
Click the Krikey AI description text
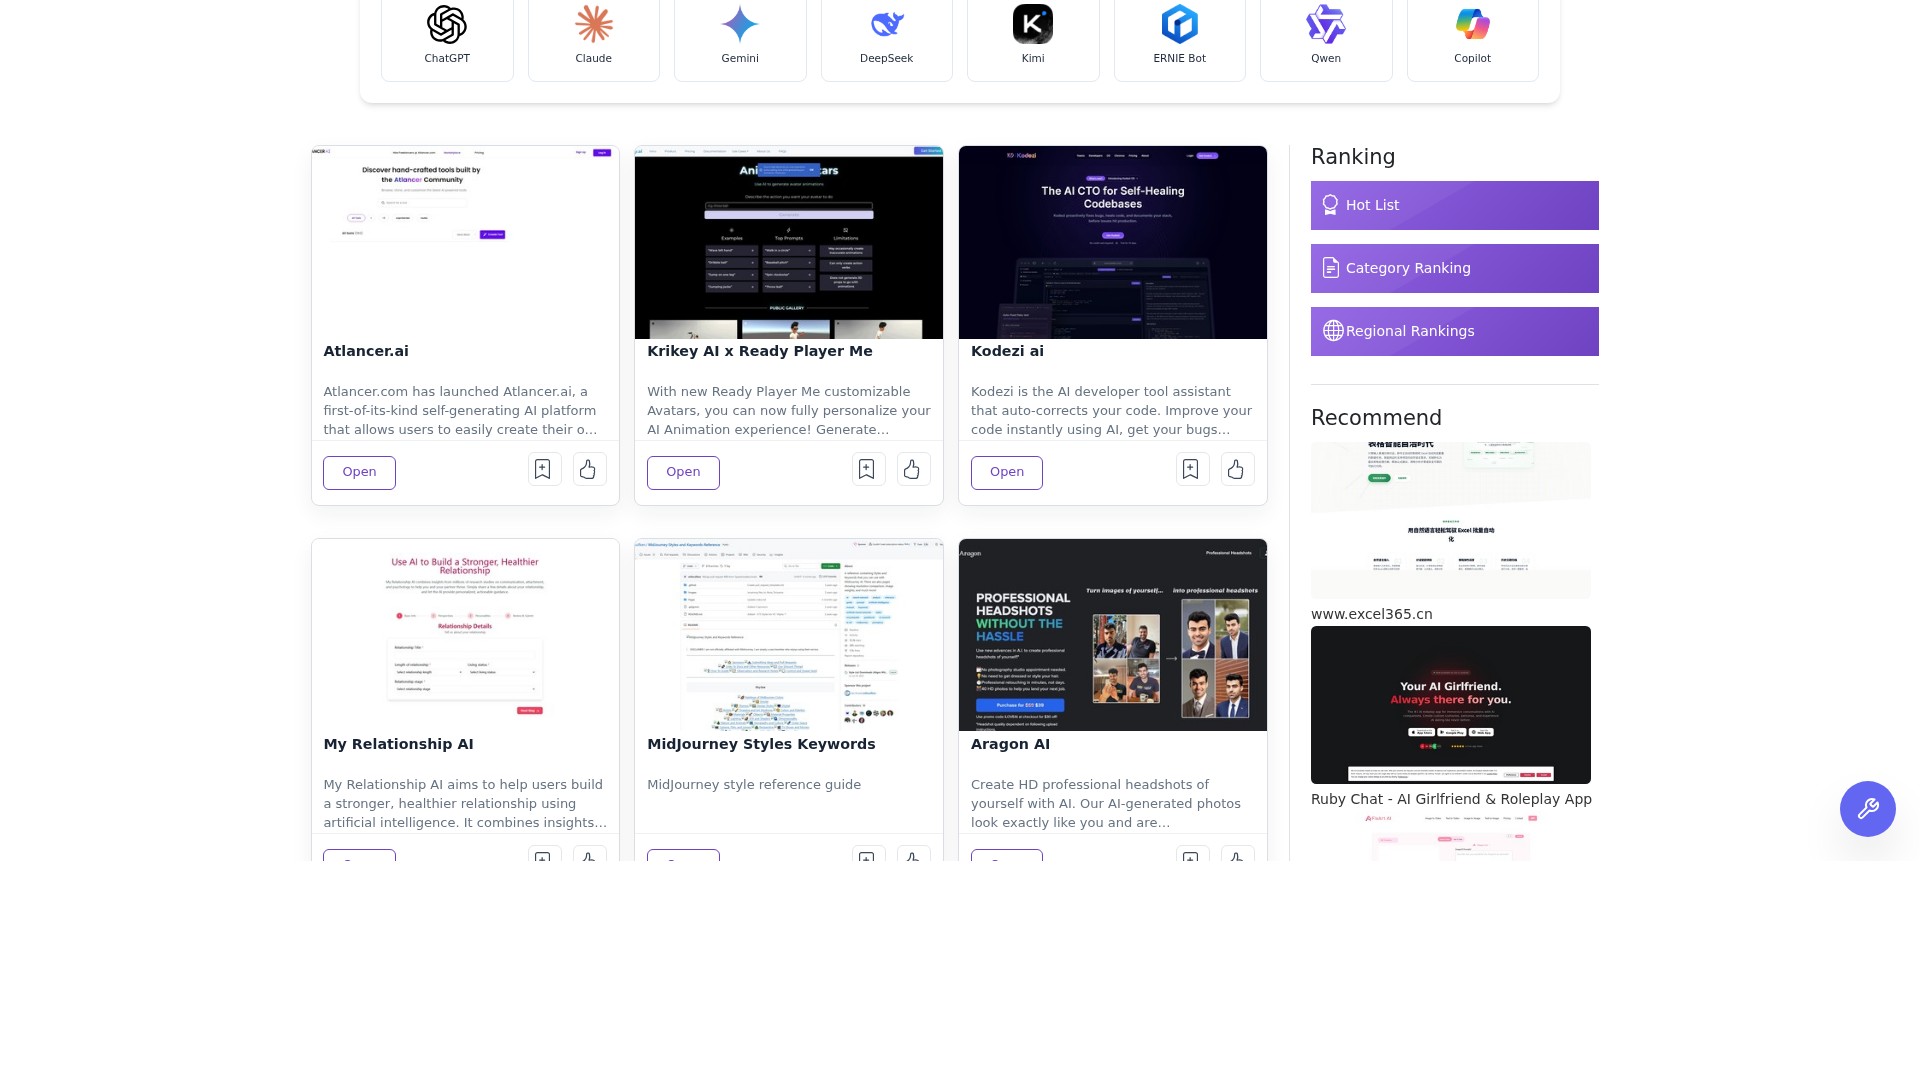click(789, 411)
